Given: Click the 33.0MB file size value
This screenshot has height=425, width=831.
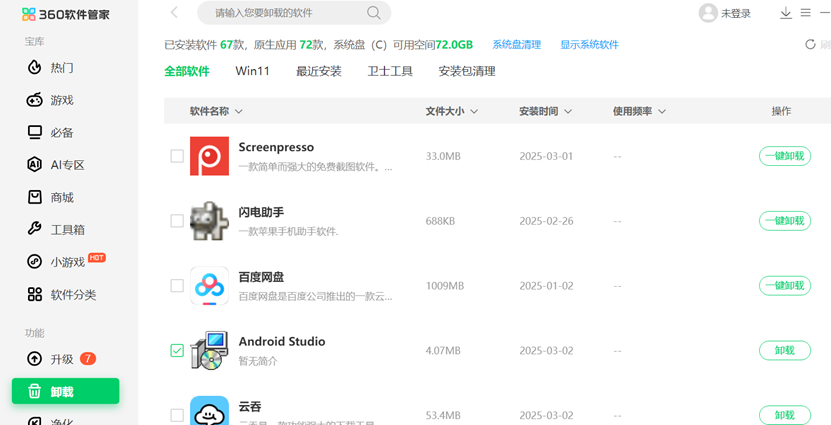Looking at the screenshot, I should coord(443,156).
